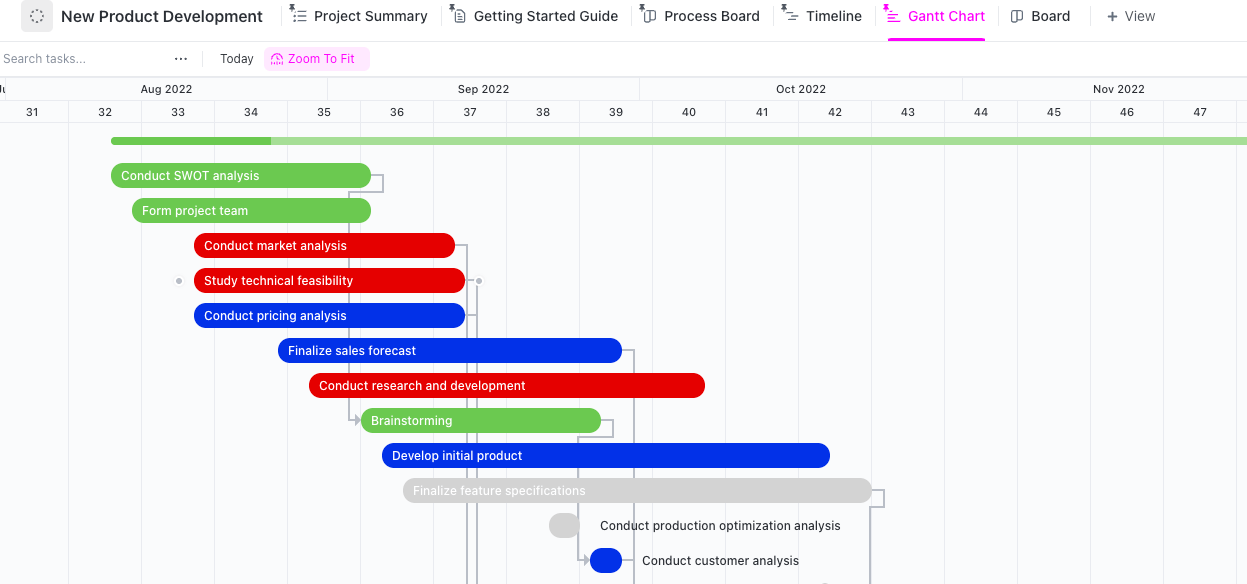Open the Project Summary tab
This screenshot has height=584, width=1247.
(x=370, y=17)
